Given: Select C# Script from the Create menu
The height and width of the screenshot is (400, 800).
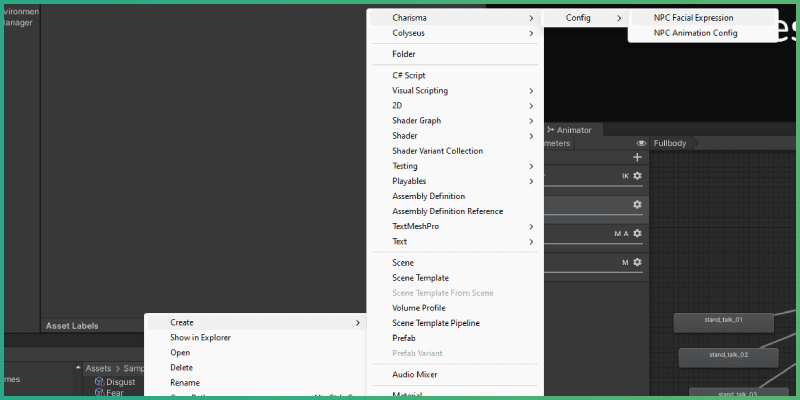Looking at the screenshot, I should (409, 76).
